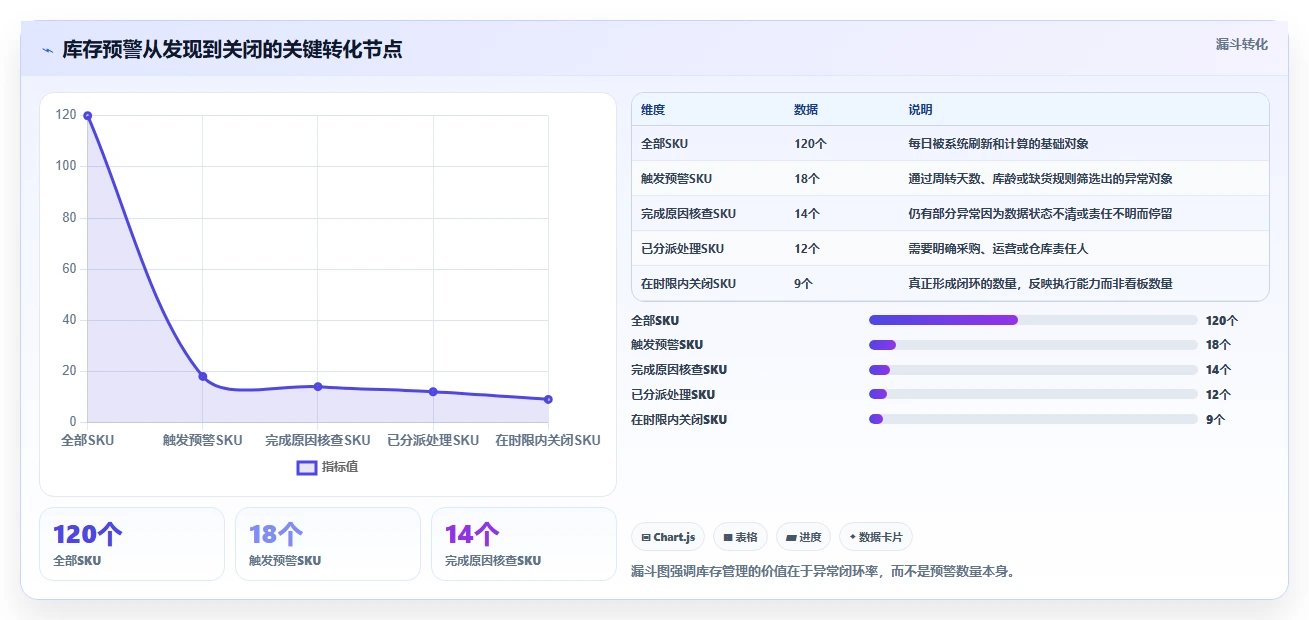Open the 14个 完成原因核查SKU stat card
Viewport: 1309px width, 620px height.
click(x=524, y=544)
